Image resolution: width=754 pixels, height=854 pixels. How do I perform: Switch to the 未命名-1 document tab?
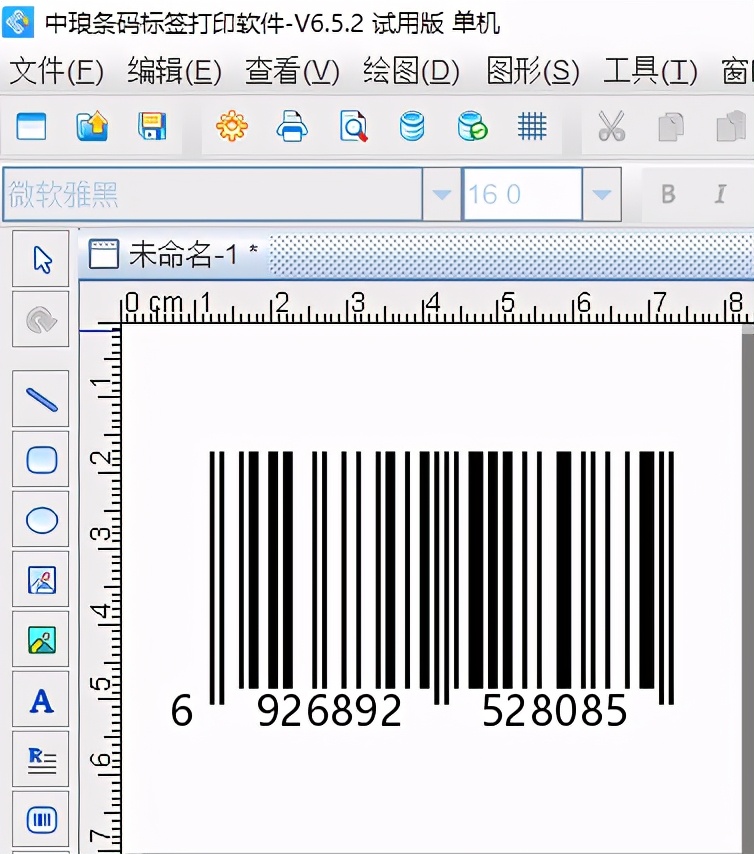[x=174, y=254]
